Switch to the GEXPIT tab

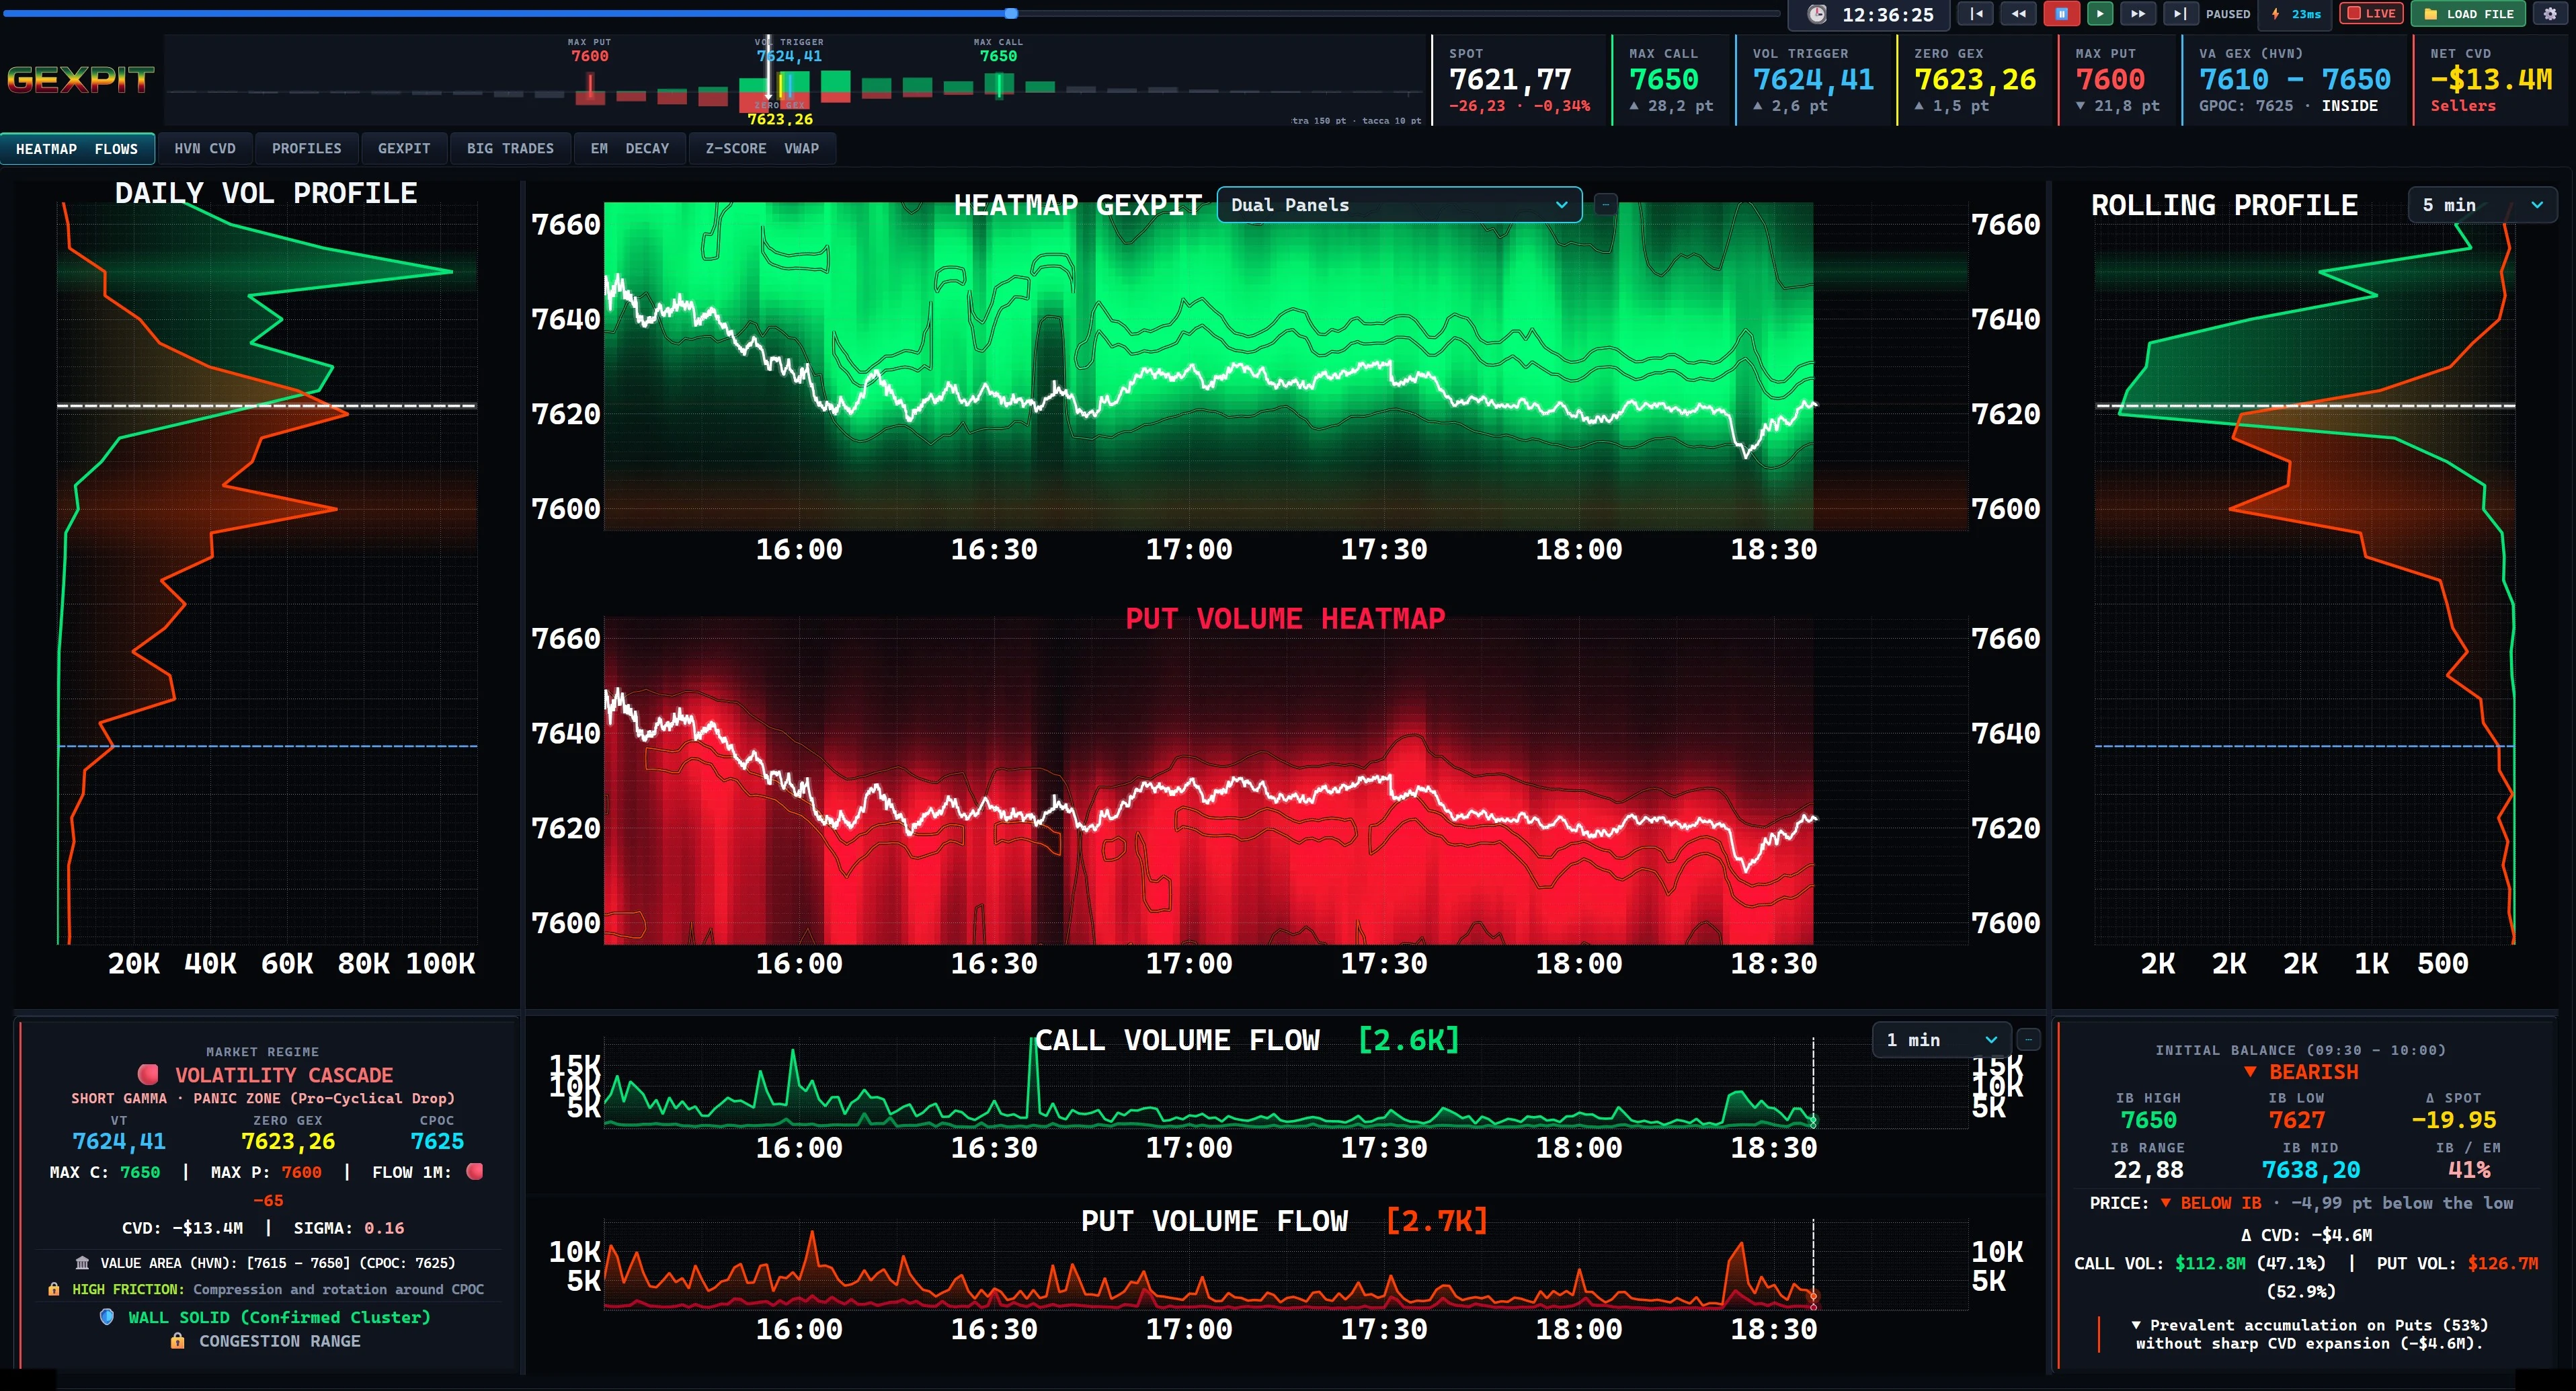[x=404, y=149]
